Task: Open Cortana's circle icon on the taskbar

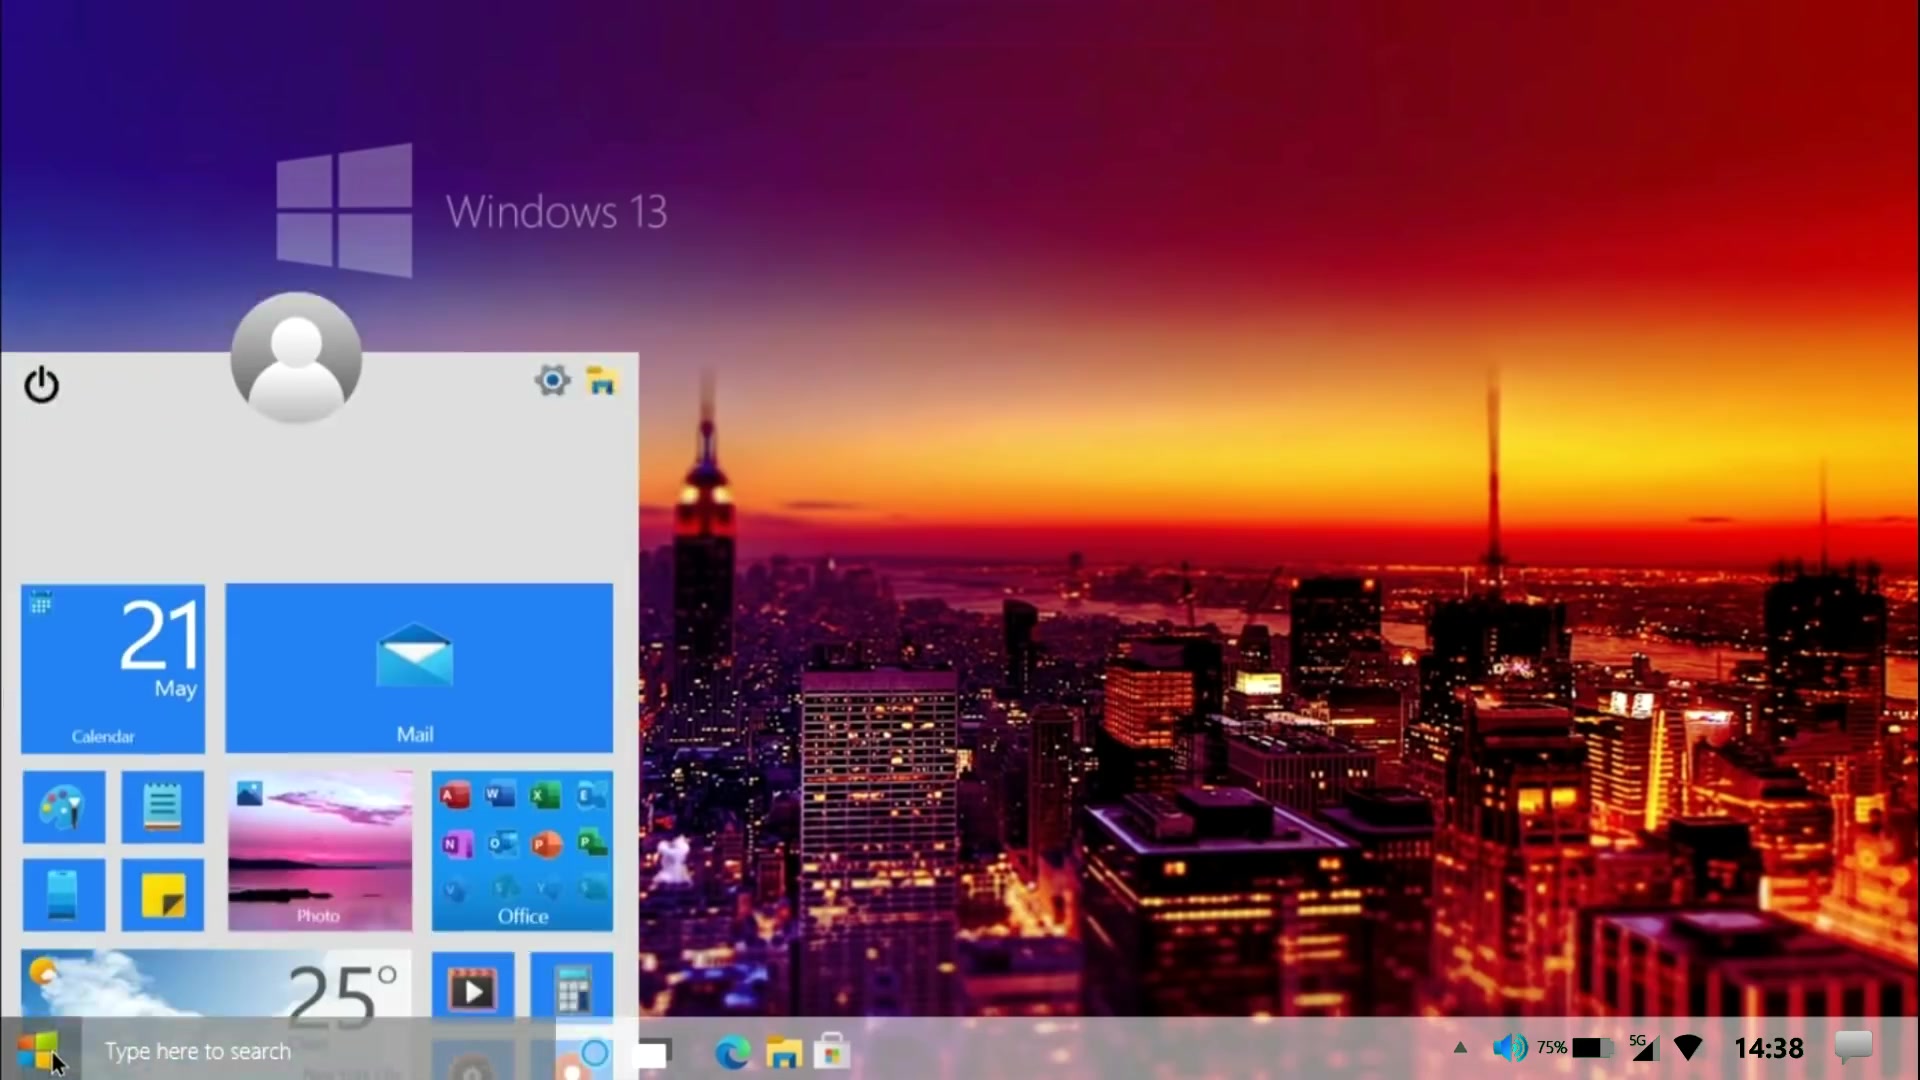Action: pos(594,1052)
